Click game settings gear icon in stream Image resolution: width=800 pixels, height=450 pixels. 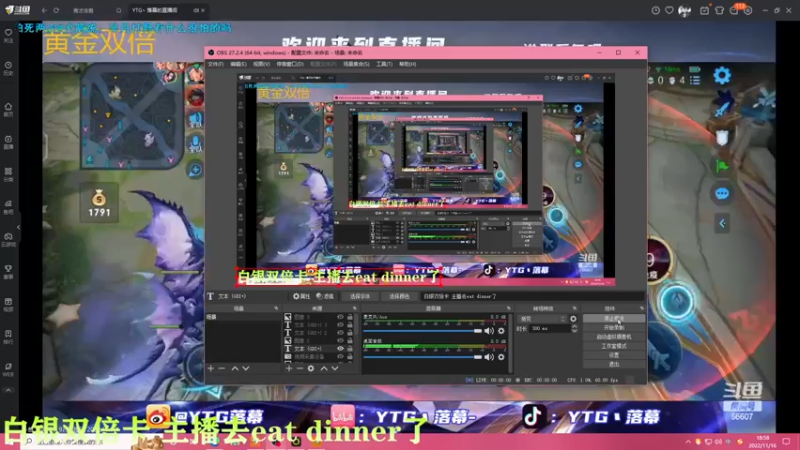(x=722, y=76)
